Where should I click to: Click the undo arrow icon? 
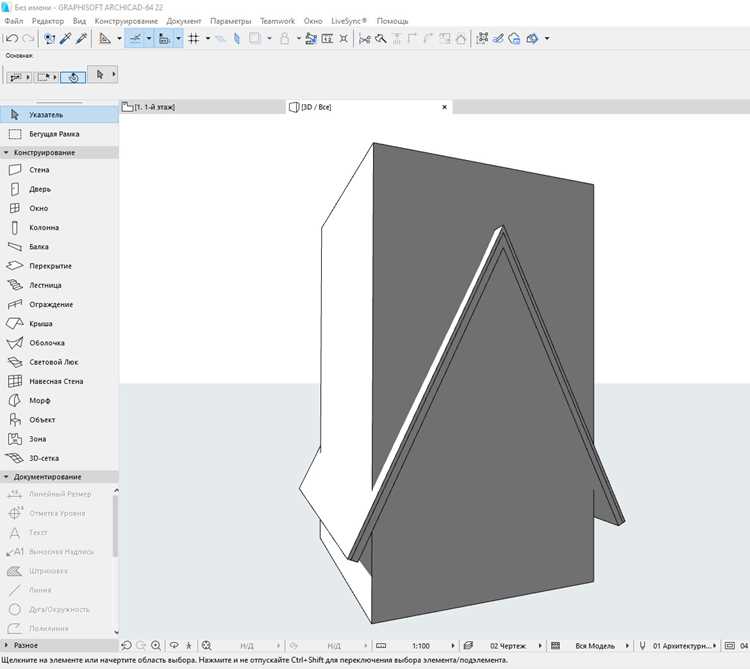click(12, 39)
